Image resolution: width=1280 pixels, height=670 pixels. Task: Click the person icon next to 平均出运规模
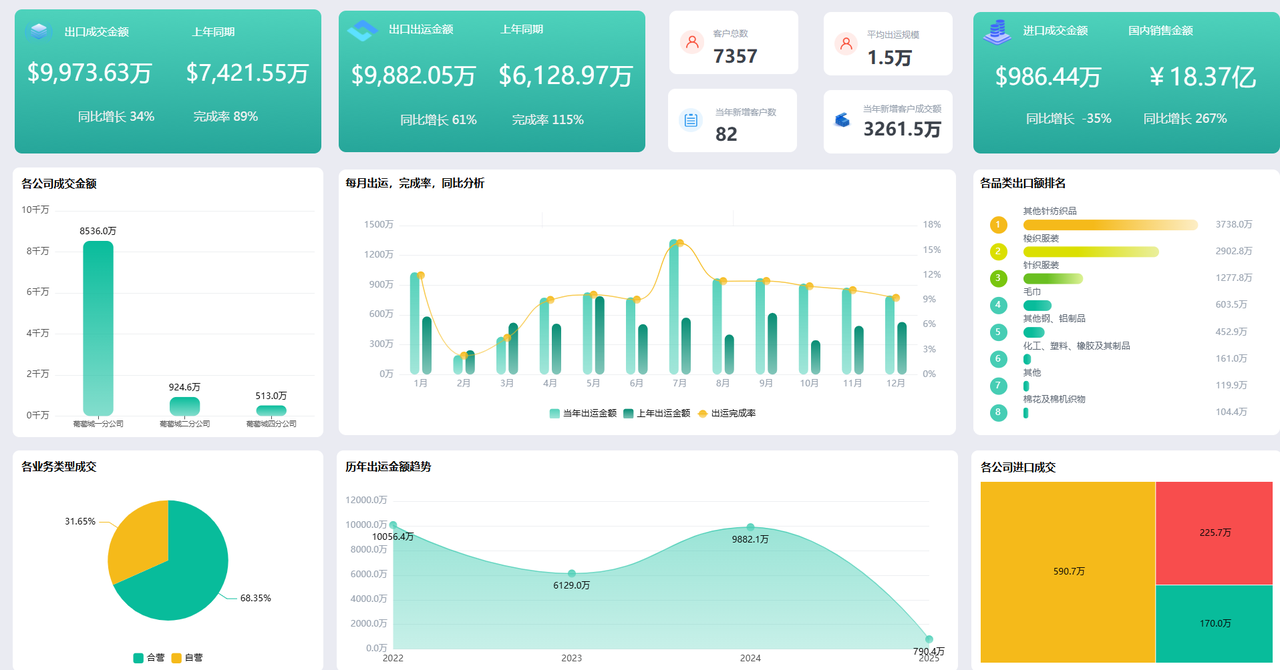pyautogui.click(x=846, y=43)
